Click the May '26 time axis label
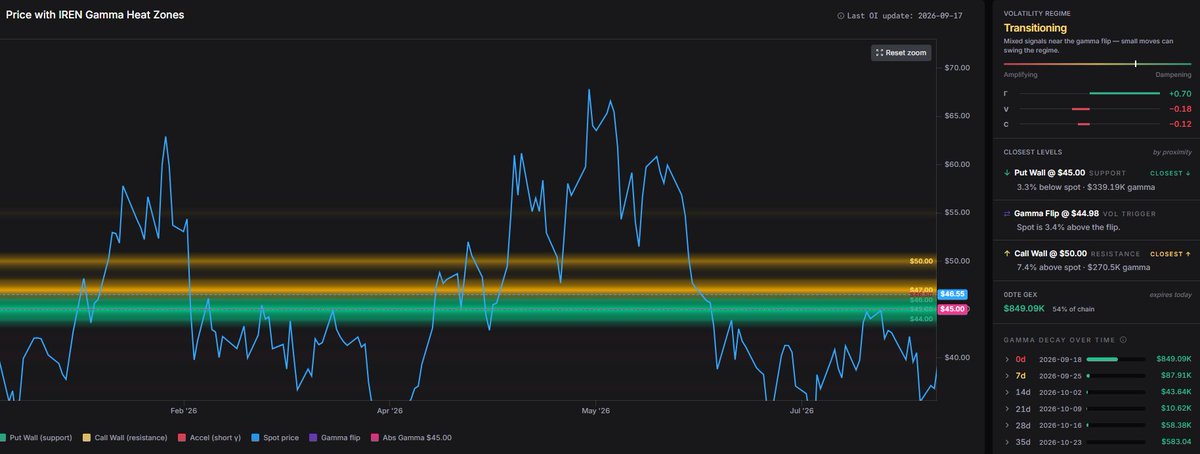 pyautogui.click(x=595, y=410)
